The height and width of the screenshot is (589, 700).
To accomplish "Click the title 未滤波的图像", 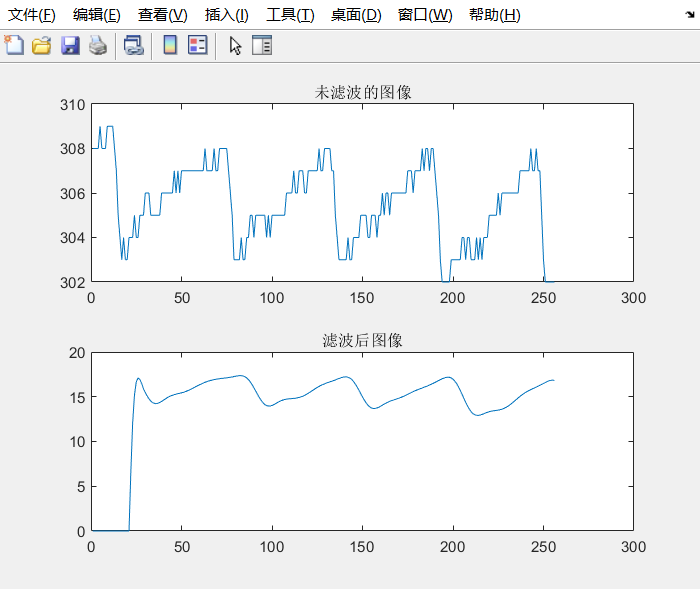I will (x=362, y=92).
